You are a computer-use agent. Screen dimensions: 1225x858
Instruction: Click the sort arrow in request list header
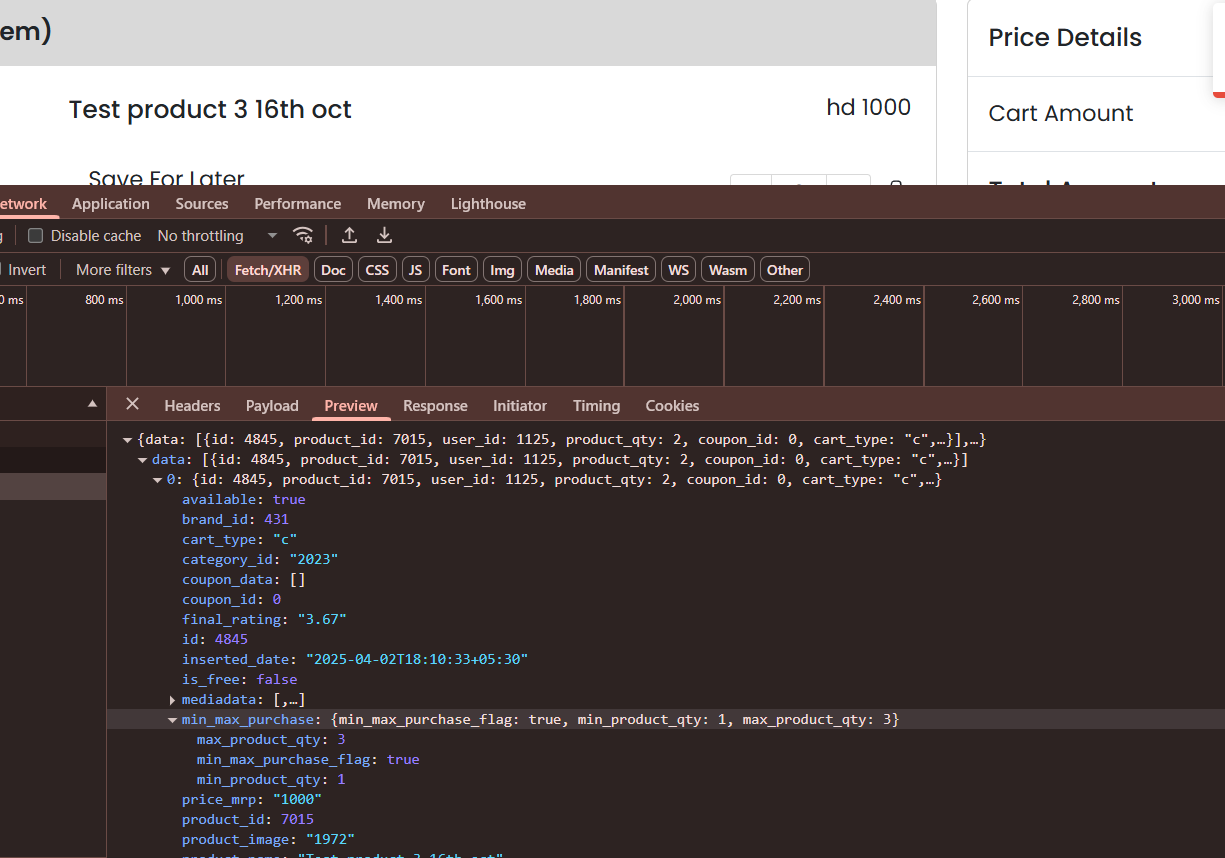point(93,404)
